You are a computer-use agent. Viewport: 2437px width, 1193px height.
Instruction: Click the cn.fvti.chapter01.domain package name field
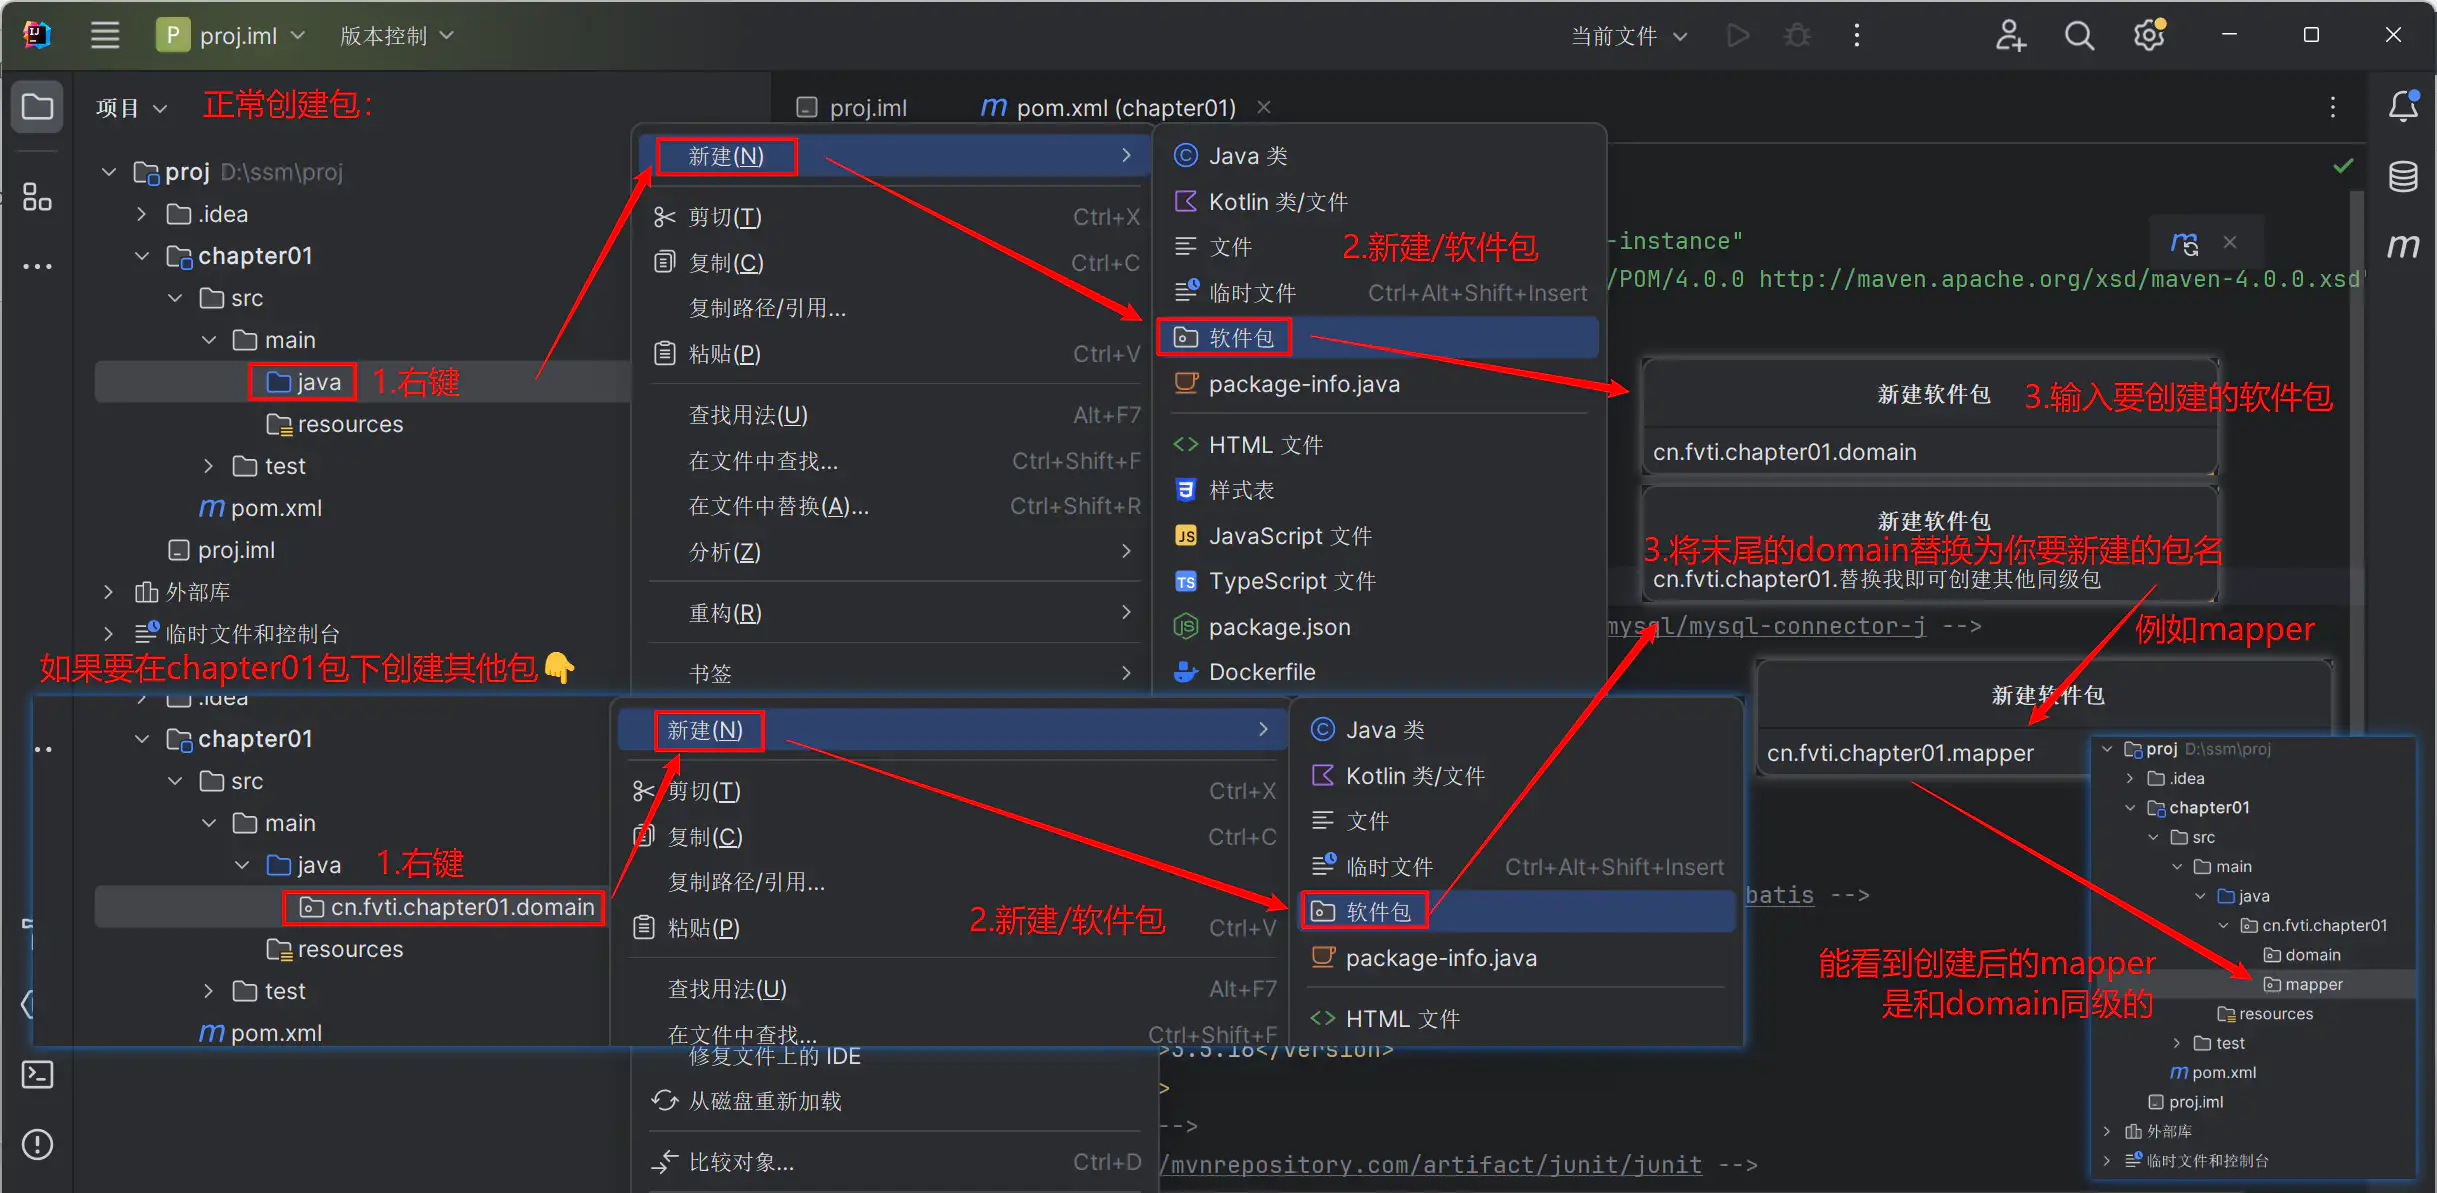point(1930,452)
